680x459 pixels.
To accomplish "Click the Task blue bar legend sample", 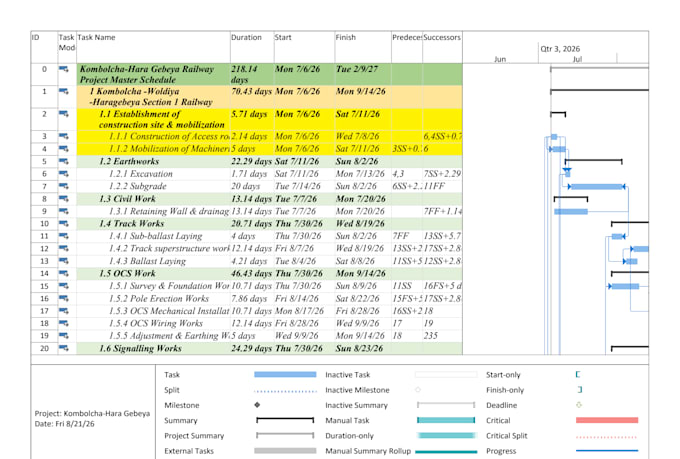I will click(x=285, y=374).
